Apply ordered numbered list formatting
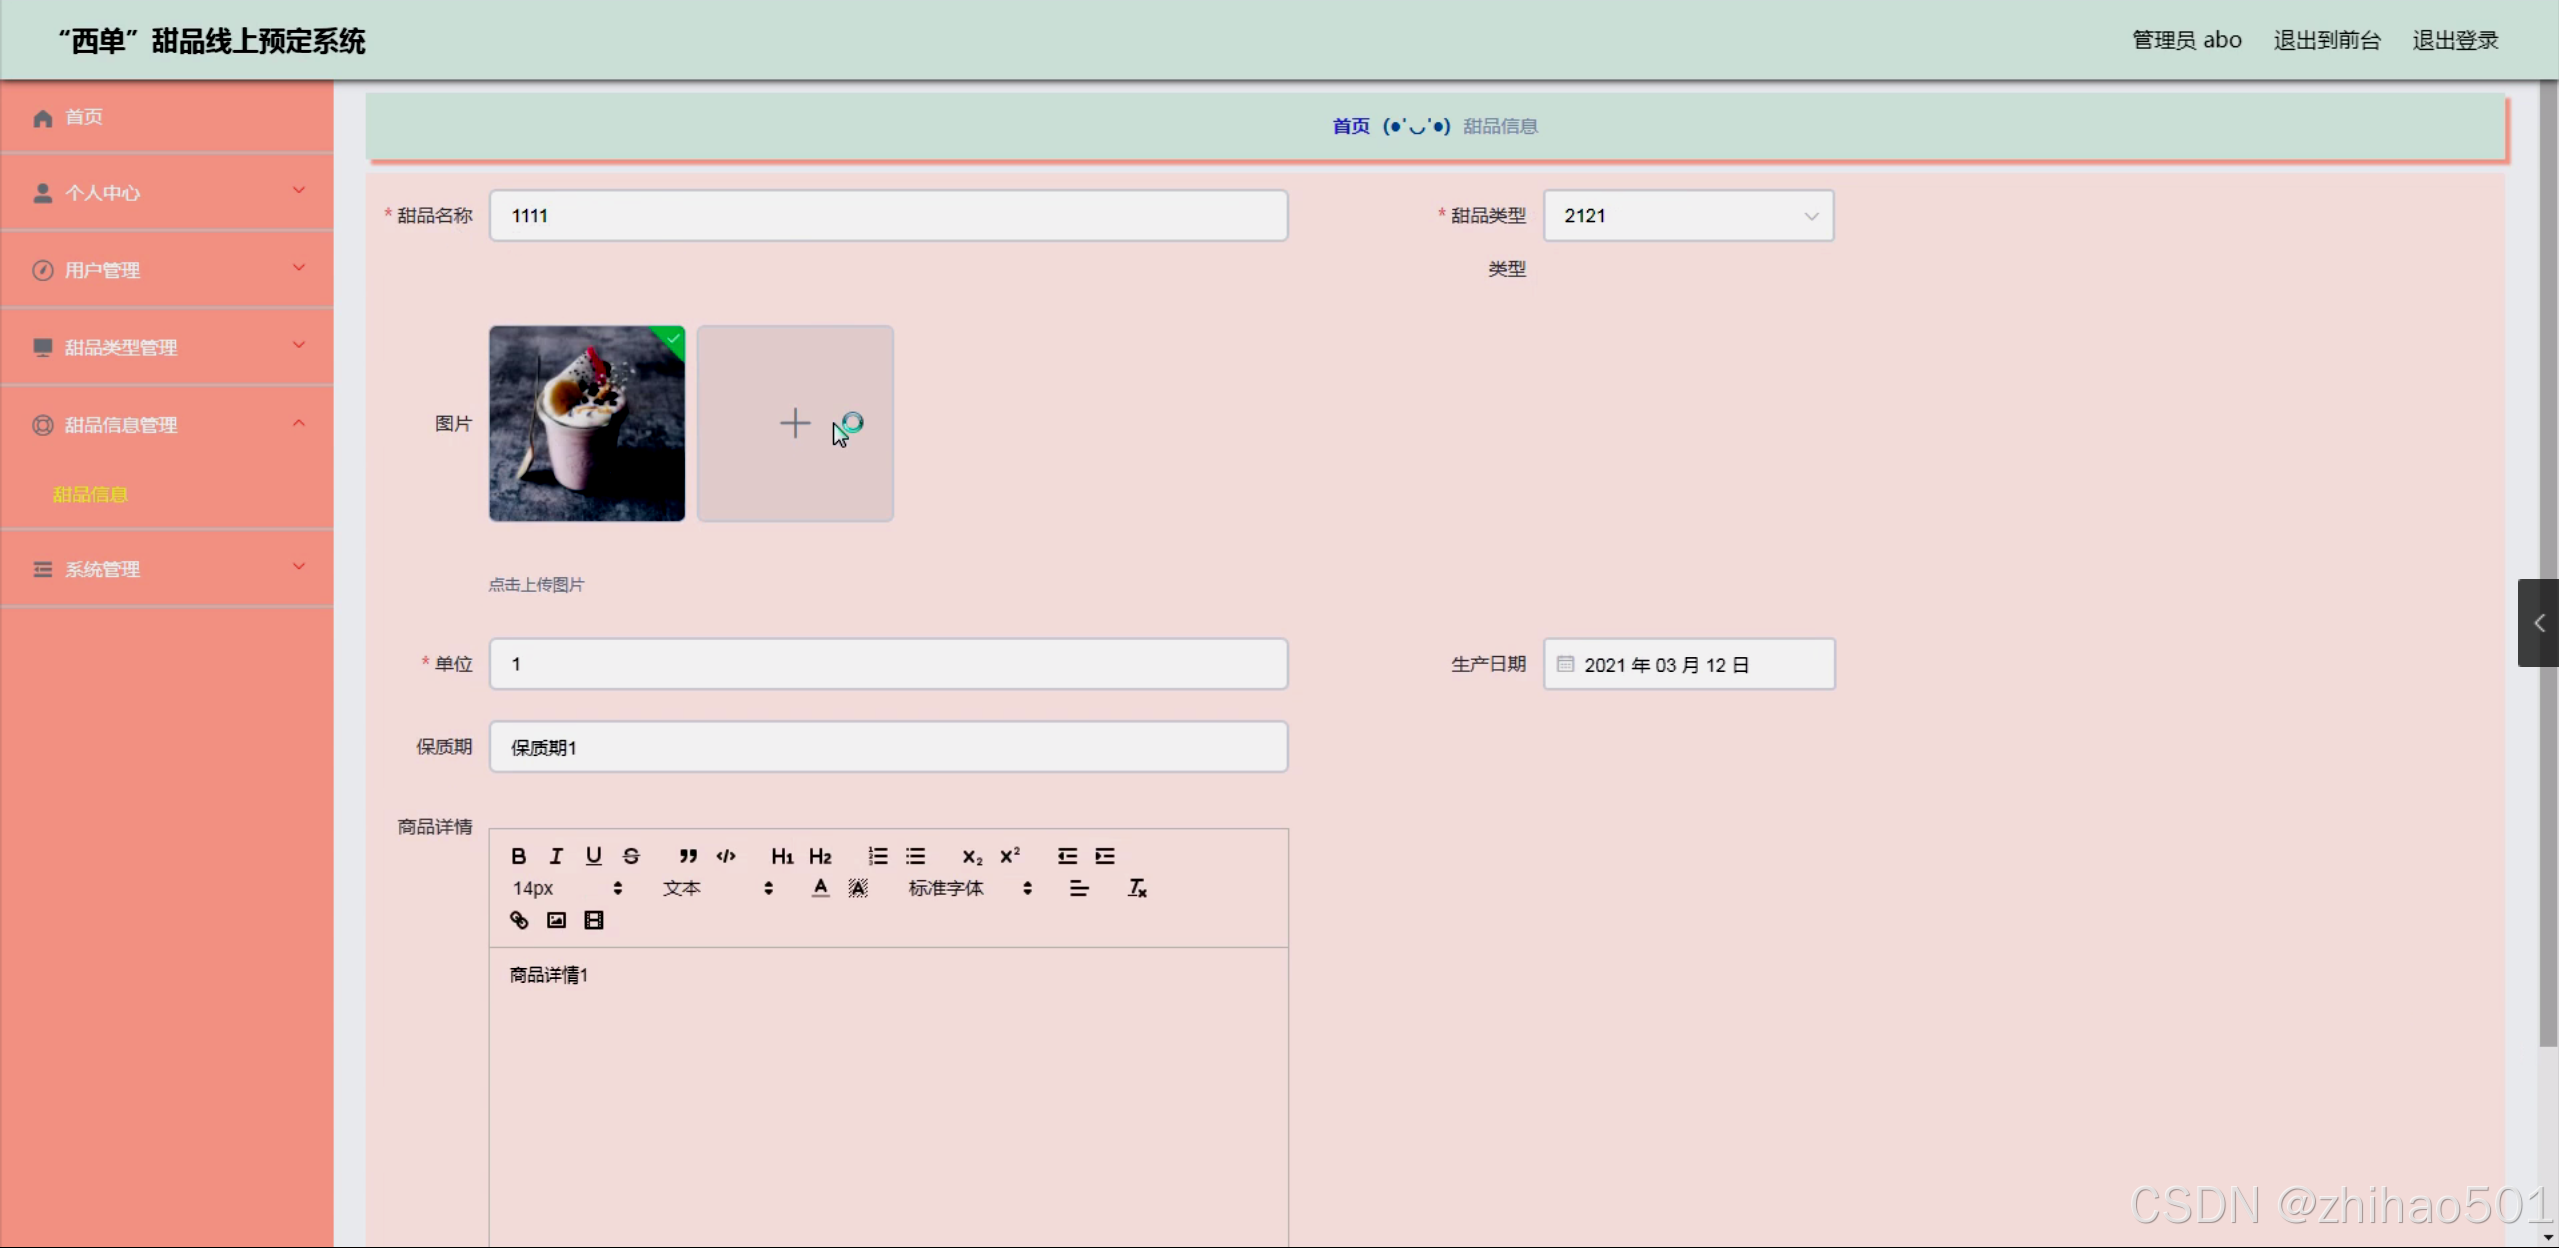The width and height of the screenshot is (2559, 1248). click(x=877, y=856)
